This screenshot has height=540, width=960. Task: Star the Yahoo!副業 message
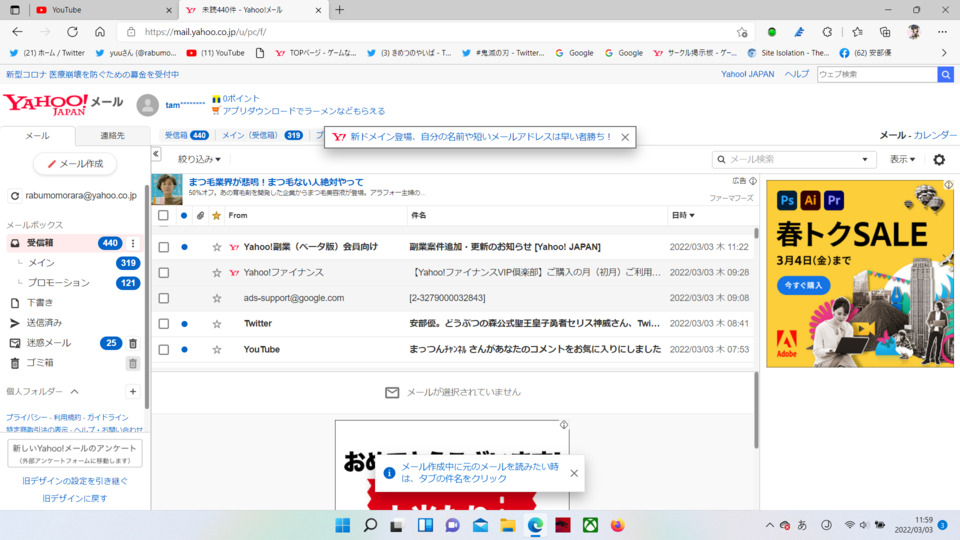[x=217, y=247]
